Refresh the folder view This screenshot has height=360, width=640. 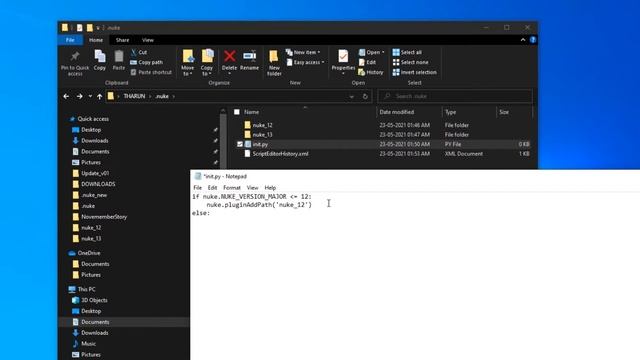(365, 97)
